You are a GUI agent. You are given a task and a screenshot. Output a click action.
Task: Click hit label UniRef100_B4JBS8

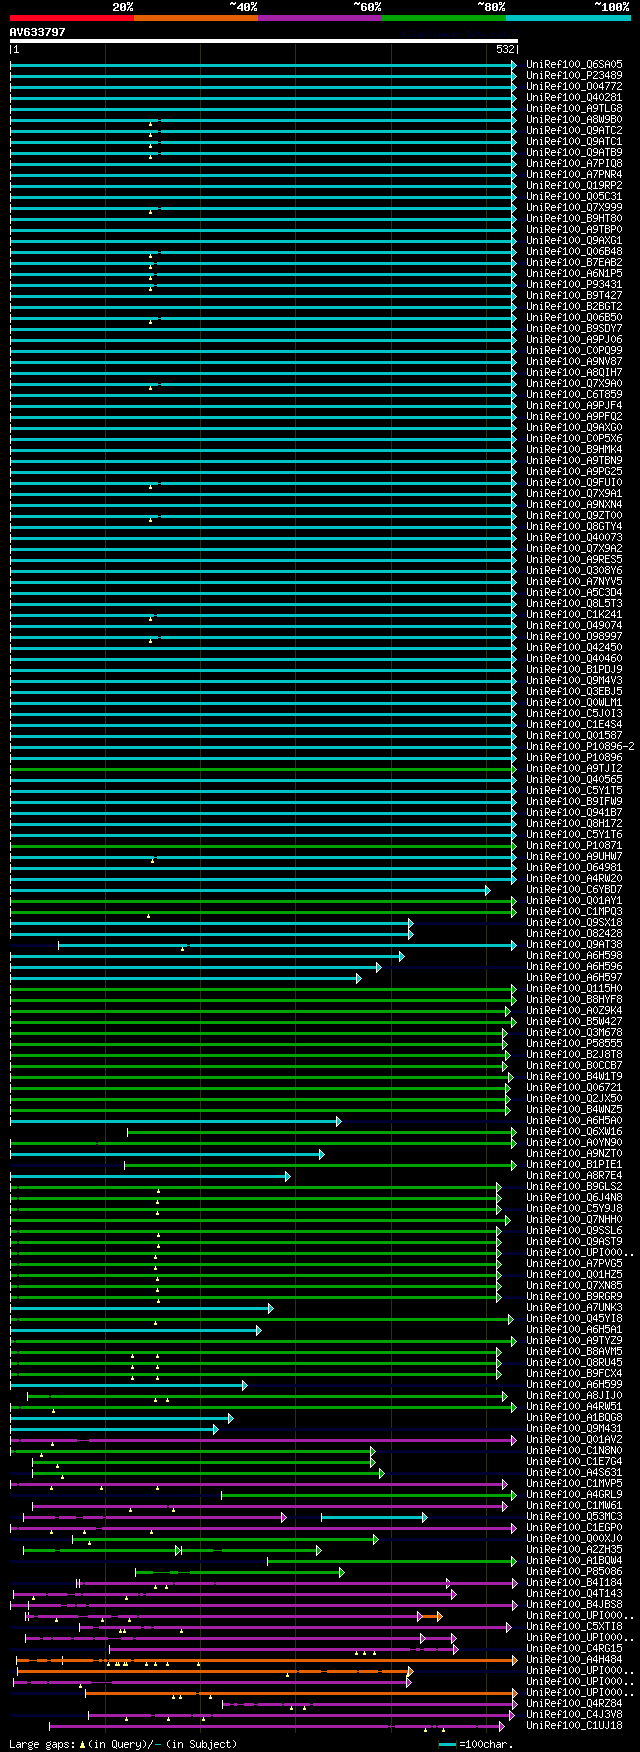coord(574,1604)
